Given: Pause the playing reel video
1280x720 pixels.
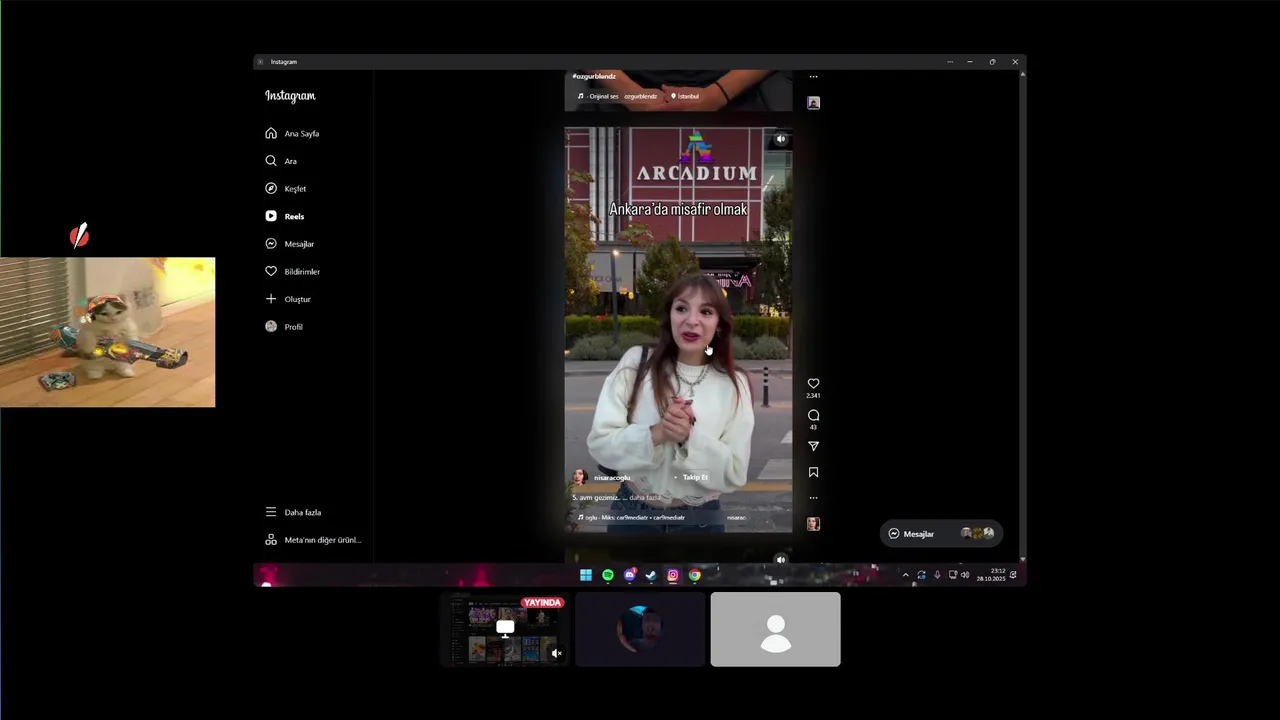Looking at the screenshot, I should tap(678, 330).
